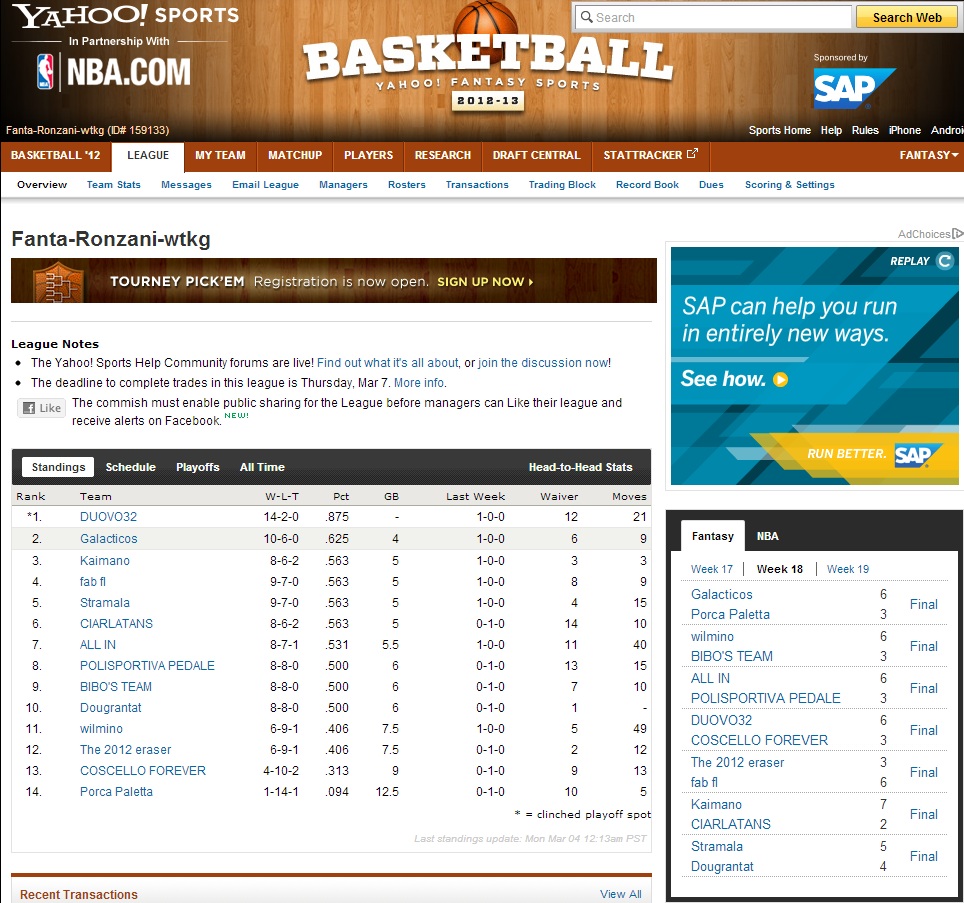Open Head-to-Head Stats view

click(580, 467)
